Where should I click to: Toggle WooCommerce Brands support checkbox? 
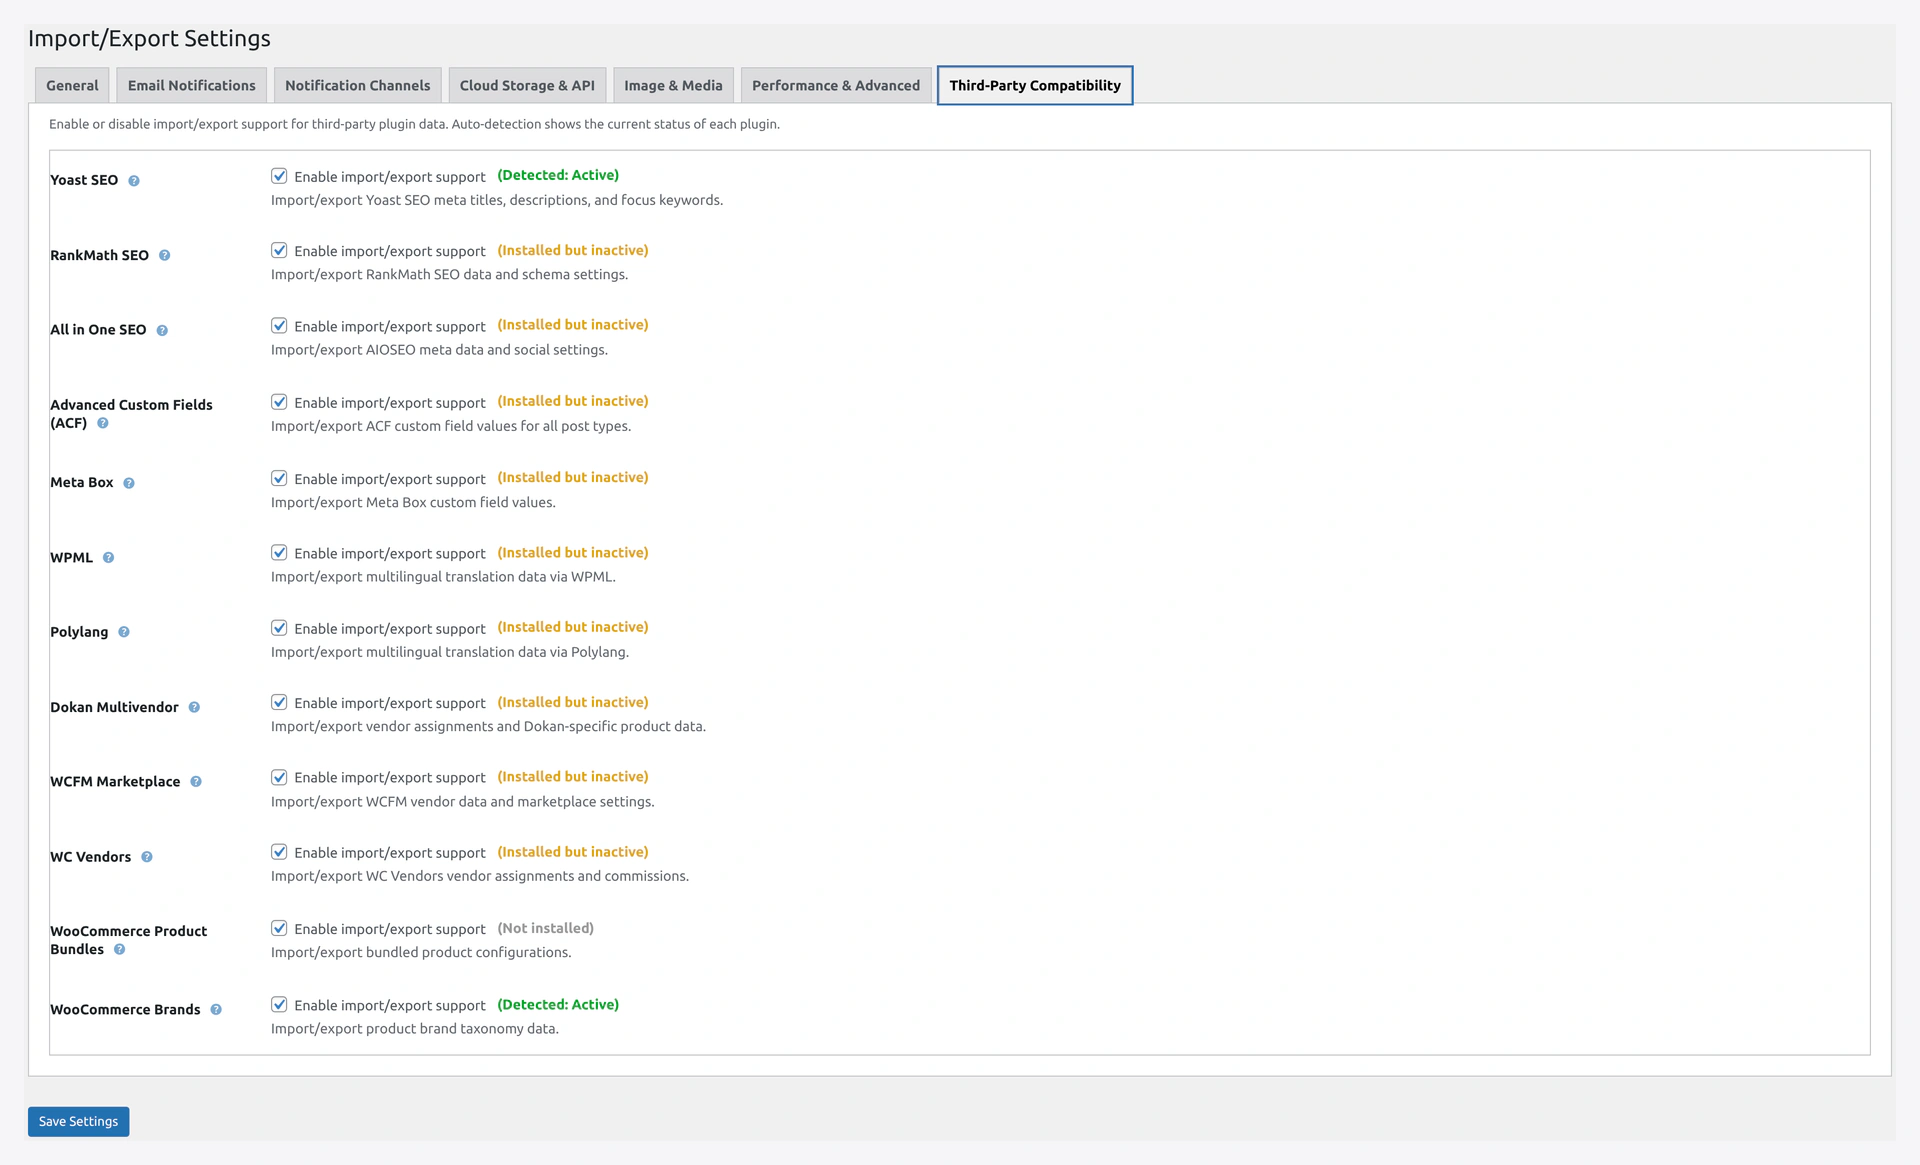point(279,1004)
